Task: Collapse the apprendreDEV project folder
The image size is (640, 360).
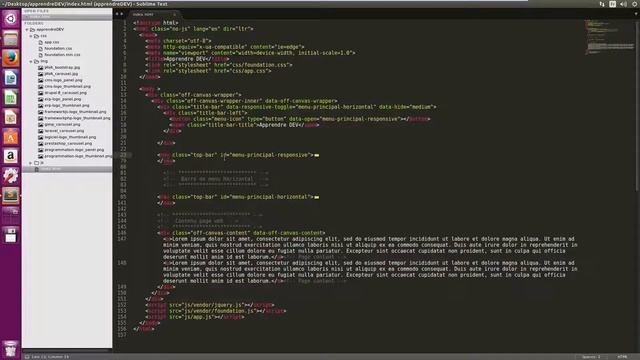Action: [x=27, y=29]
